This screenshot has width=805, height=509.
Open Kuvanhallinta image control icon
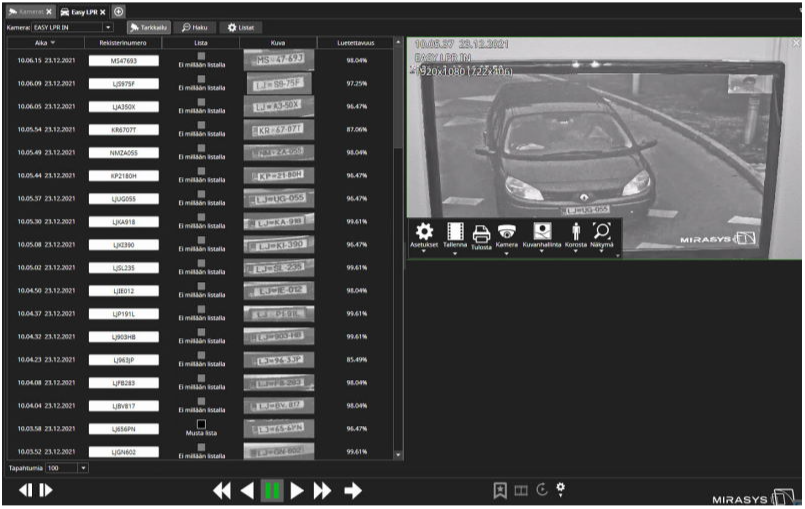[x=543, y=231]
